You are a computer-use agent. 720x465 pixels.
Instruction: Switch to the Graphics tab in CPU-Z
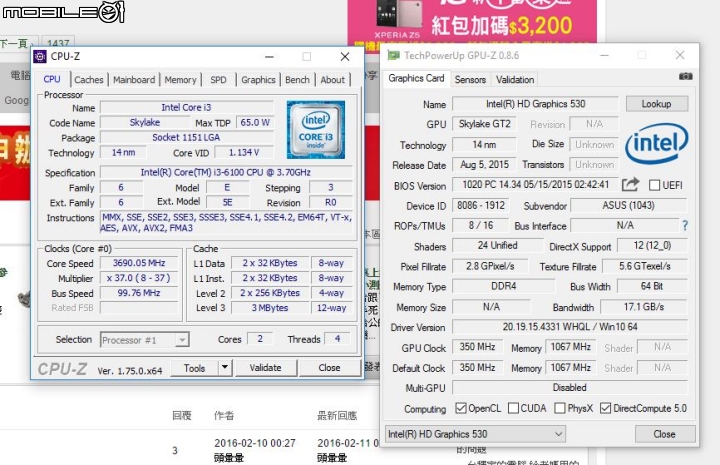click(258, 80)
